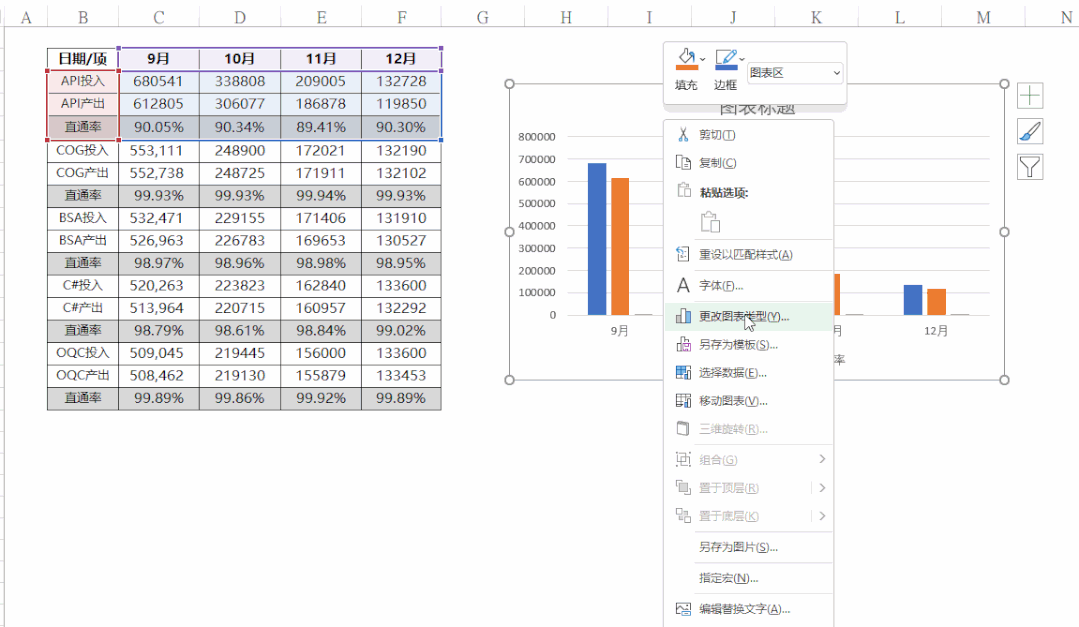This screenshot has width=1079, height=627.
Task: Open the Fill color dropdown arrow
Action: pyautogui.click(x=703, y=60)
